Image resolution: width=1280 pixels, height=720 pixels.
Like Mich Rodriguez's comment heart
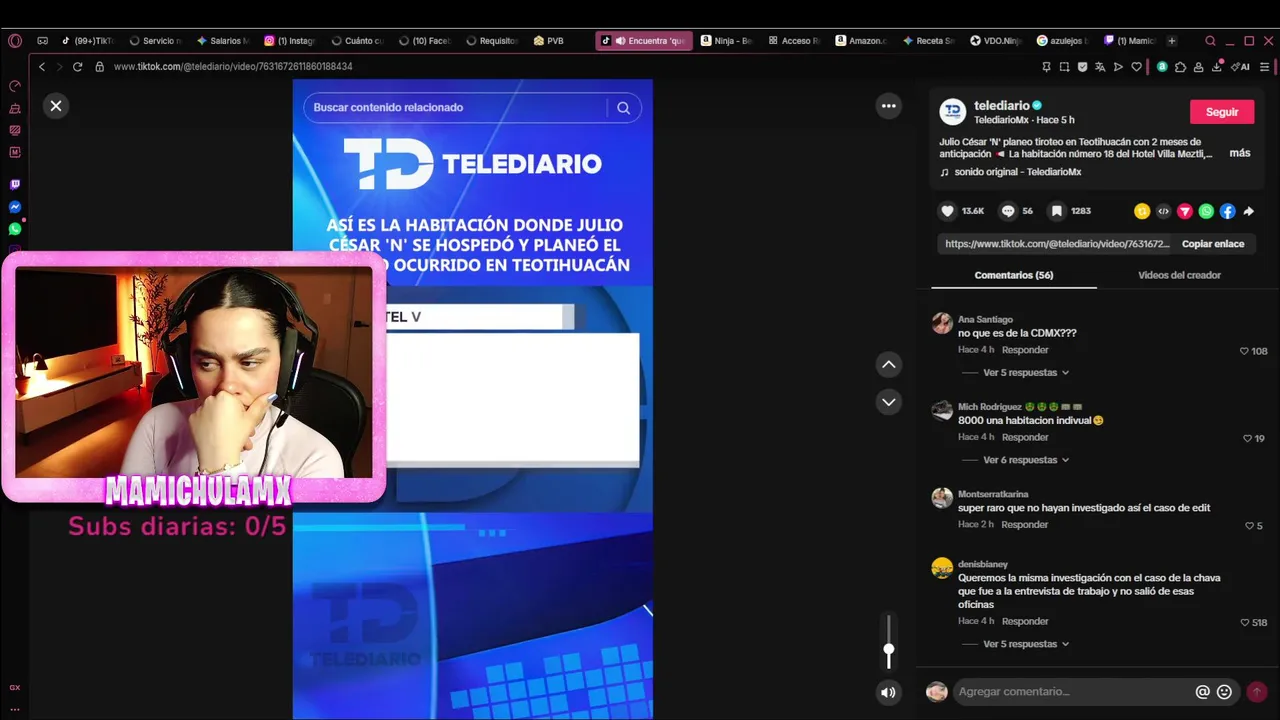pos(1247,438)
